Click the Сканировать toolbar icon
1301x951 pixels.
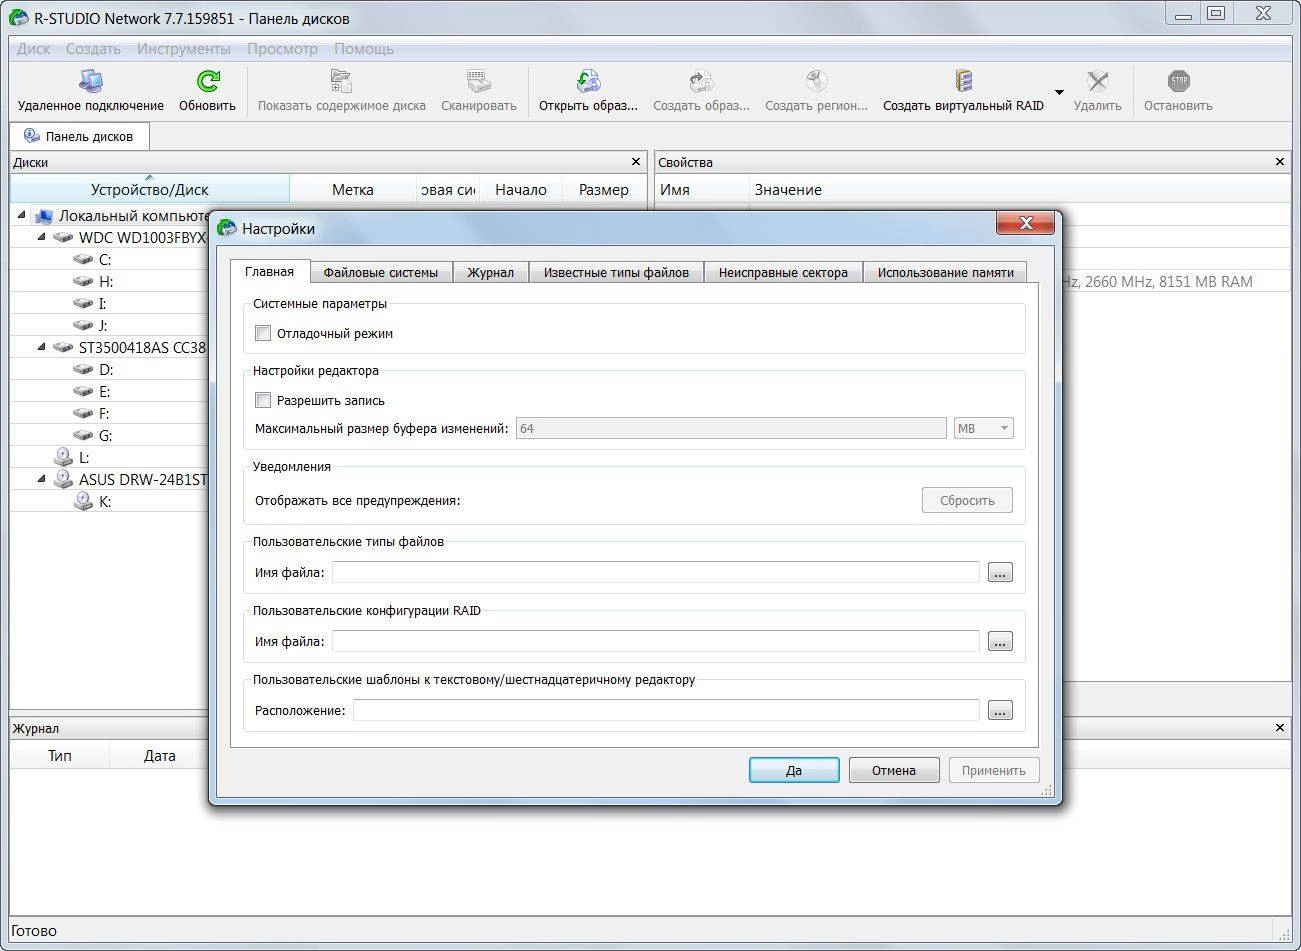coord(478,81)
